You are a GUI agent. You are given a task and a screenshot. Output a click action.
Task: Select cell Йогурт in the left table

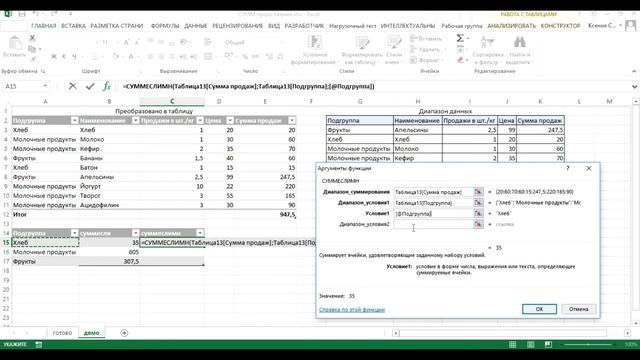109,186
